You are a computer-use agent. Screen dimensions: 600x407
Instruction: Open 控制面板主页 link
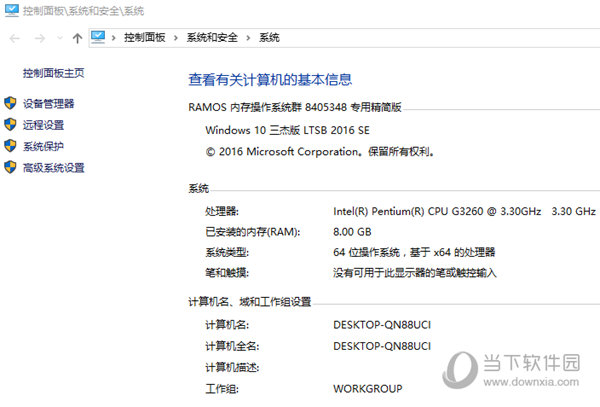coord(54,73)
